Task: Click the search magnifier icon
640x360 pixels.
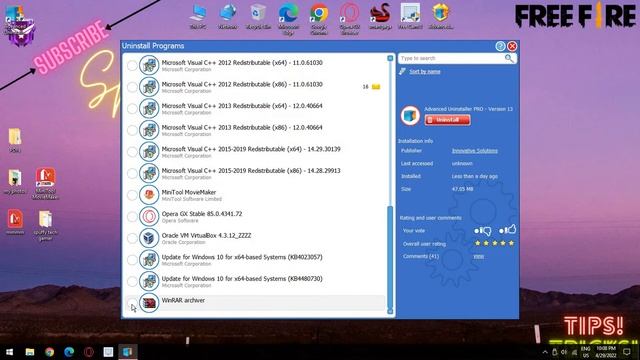Action: 509,58
